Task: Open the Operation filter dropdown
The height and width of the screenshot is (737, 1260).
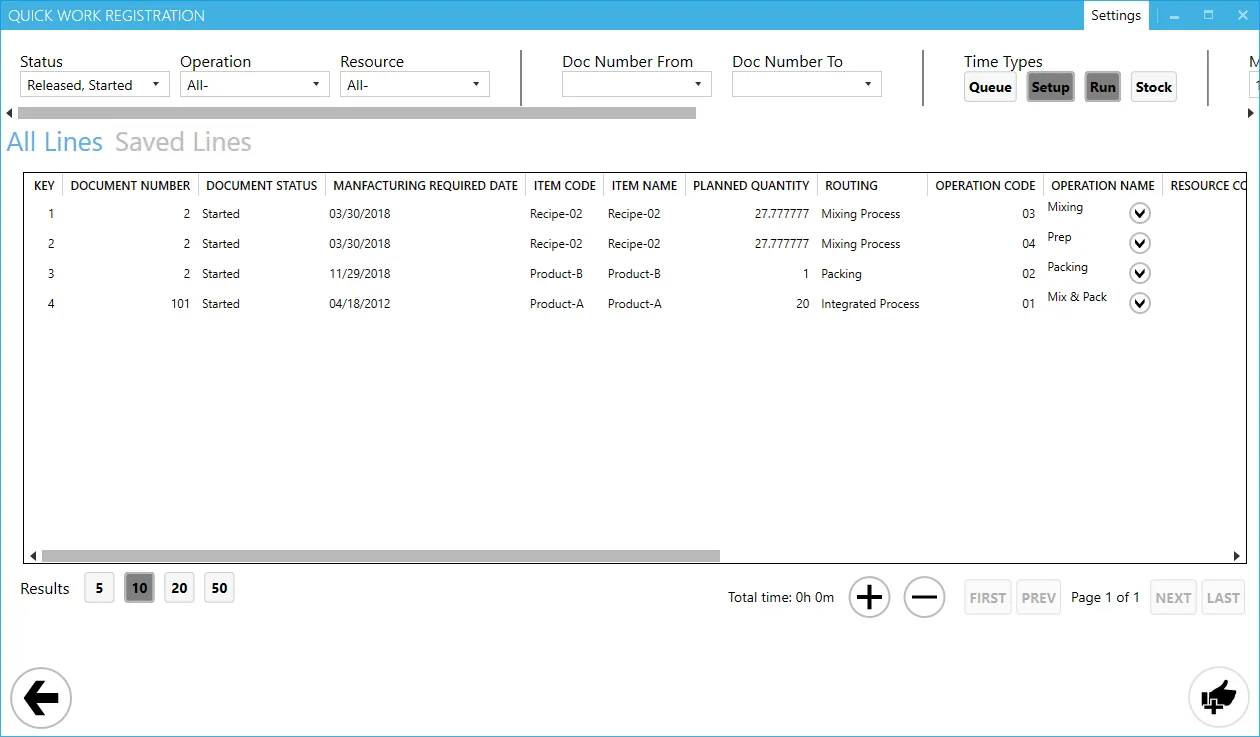Action: pos(254,84)
